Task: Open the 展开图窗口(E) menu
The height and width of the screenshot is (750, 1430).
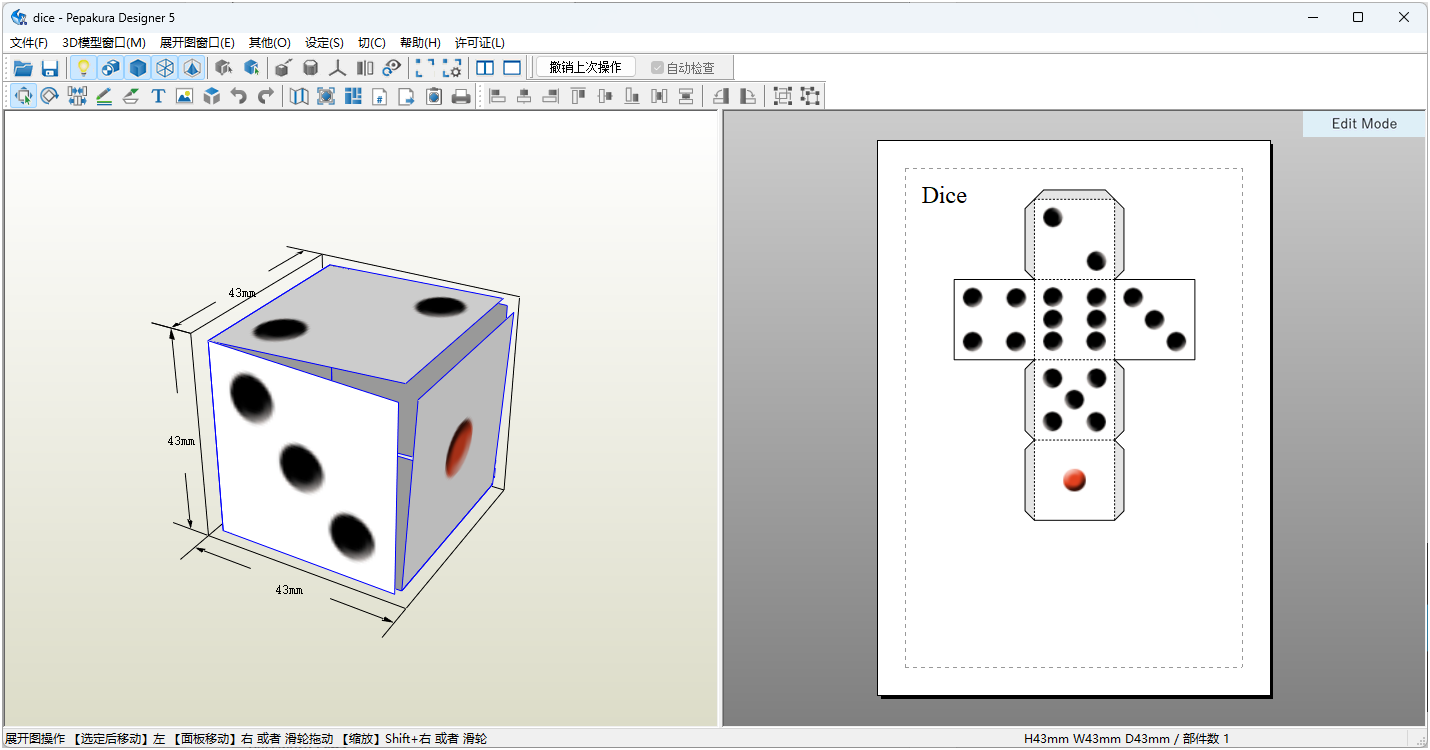Action: coord(197,43)
